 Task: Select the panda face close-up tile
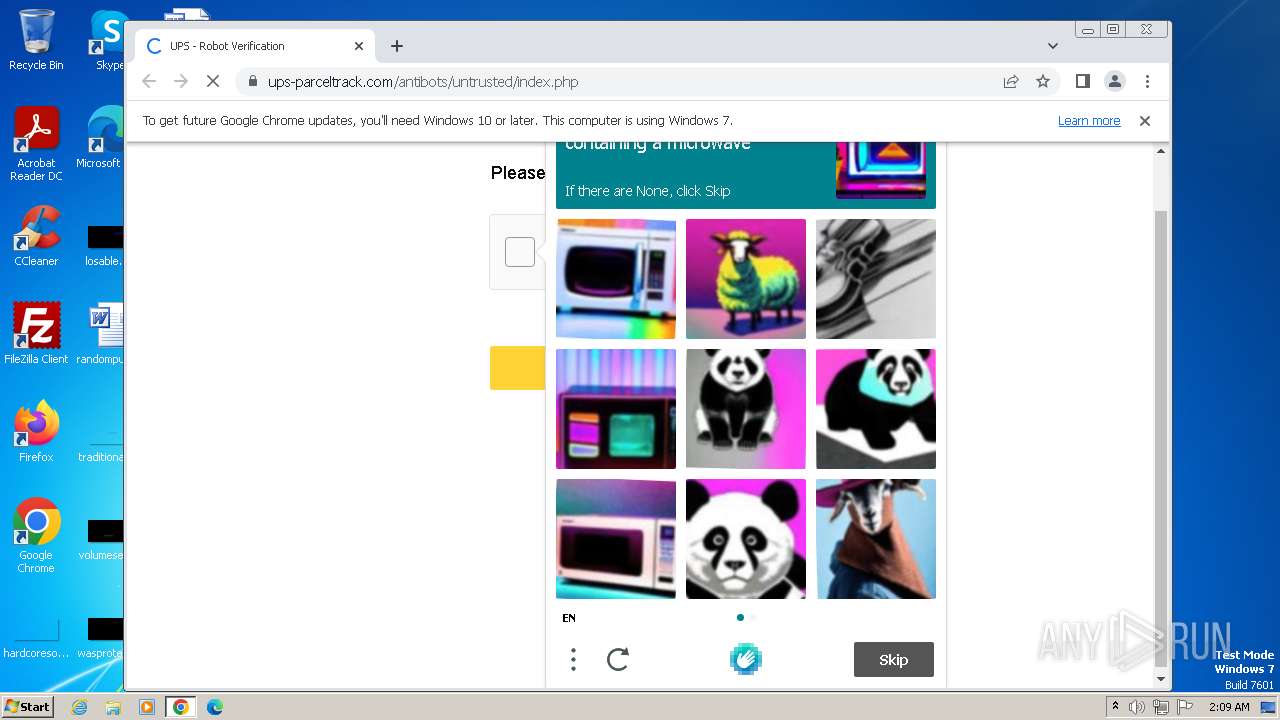pyautogui.click(x=746, y=539)
